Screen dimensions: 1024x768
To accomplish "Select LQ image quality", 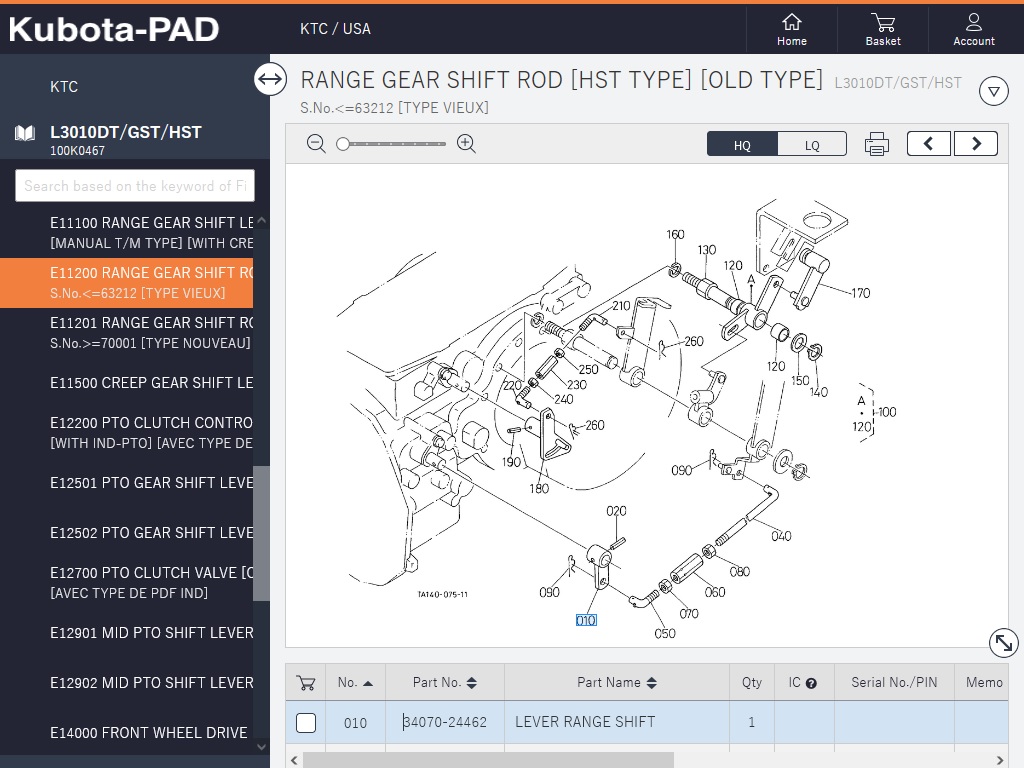I will (812, 144).
